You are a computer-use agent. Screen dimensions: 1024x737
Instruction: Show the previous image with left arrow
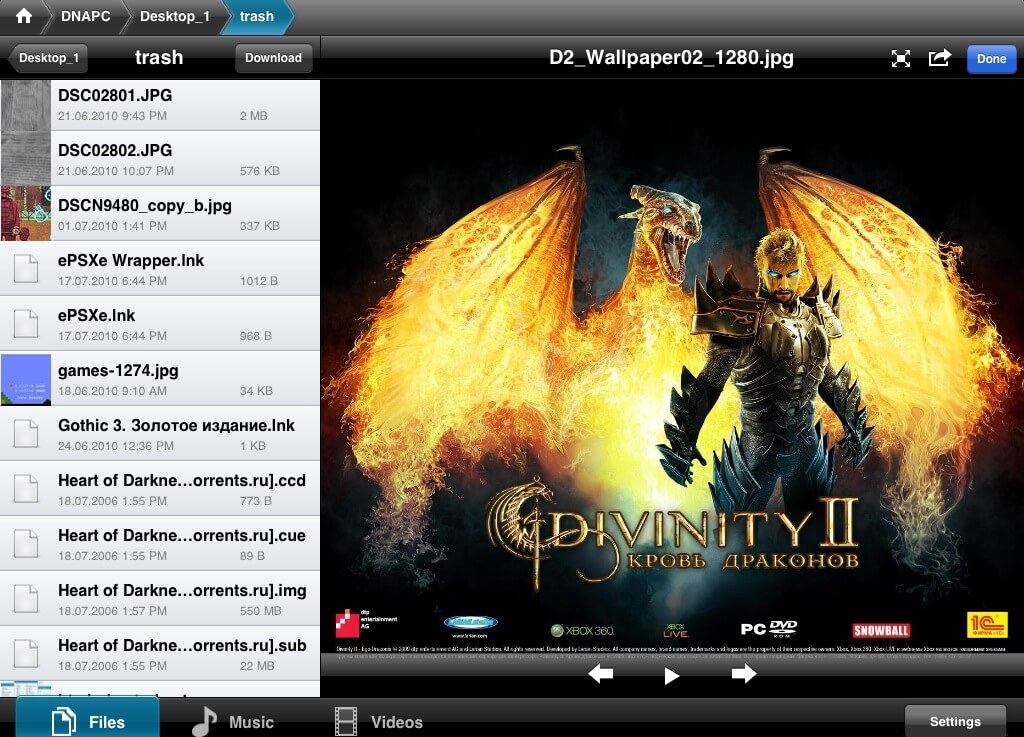(600, 674)
